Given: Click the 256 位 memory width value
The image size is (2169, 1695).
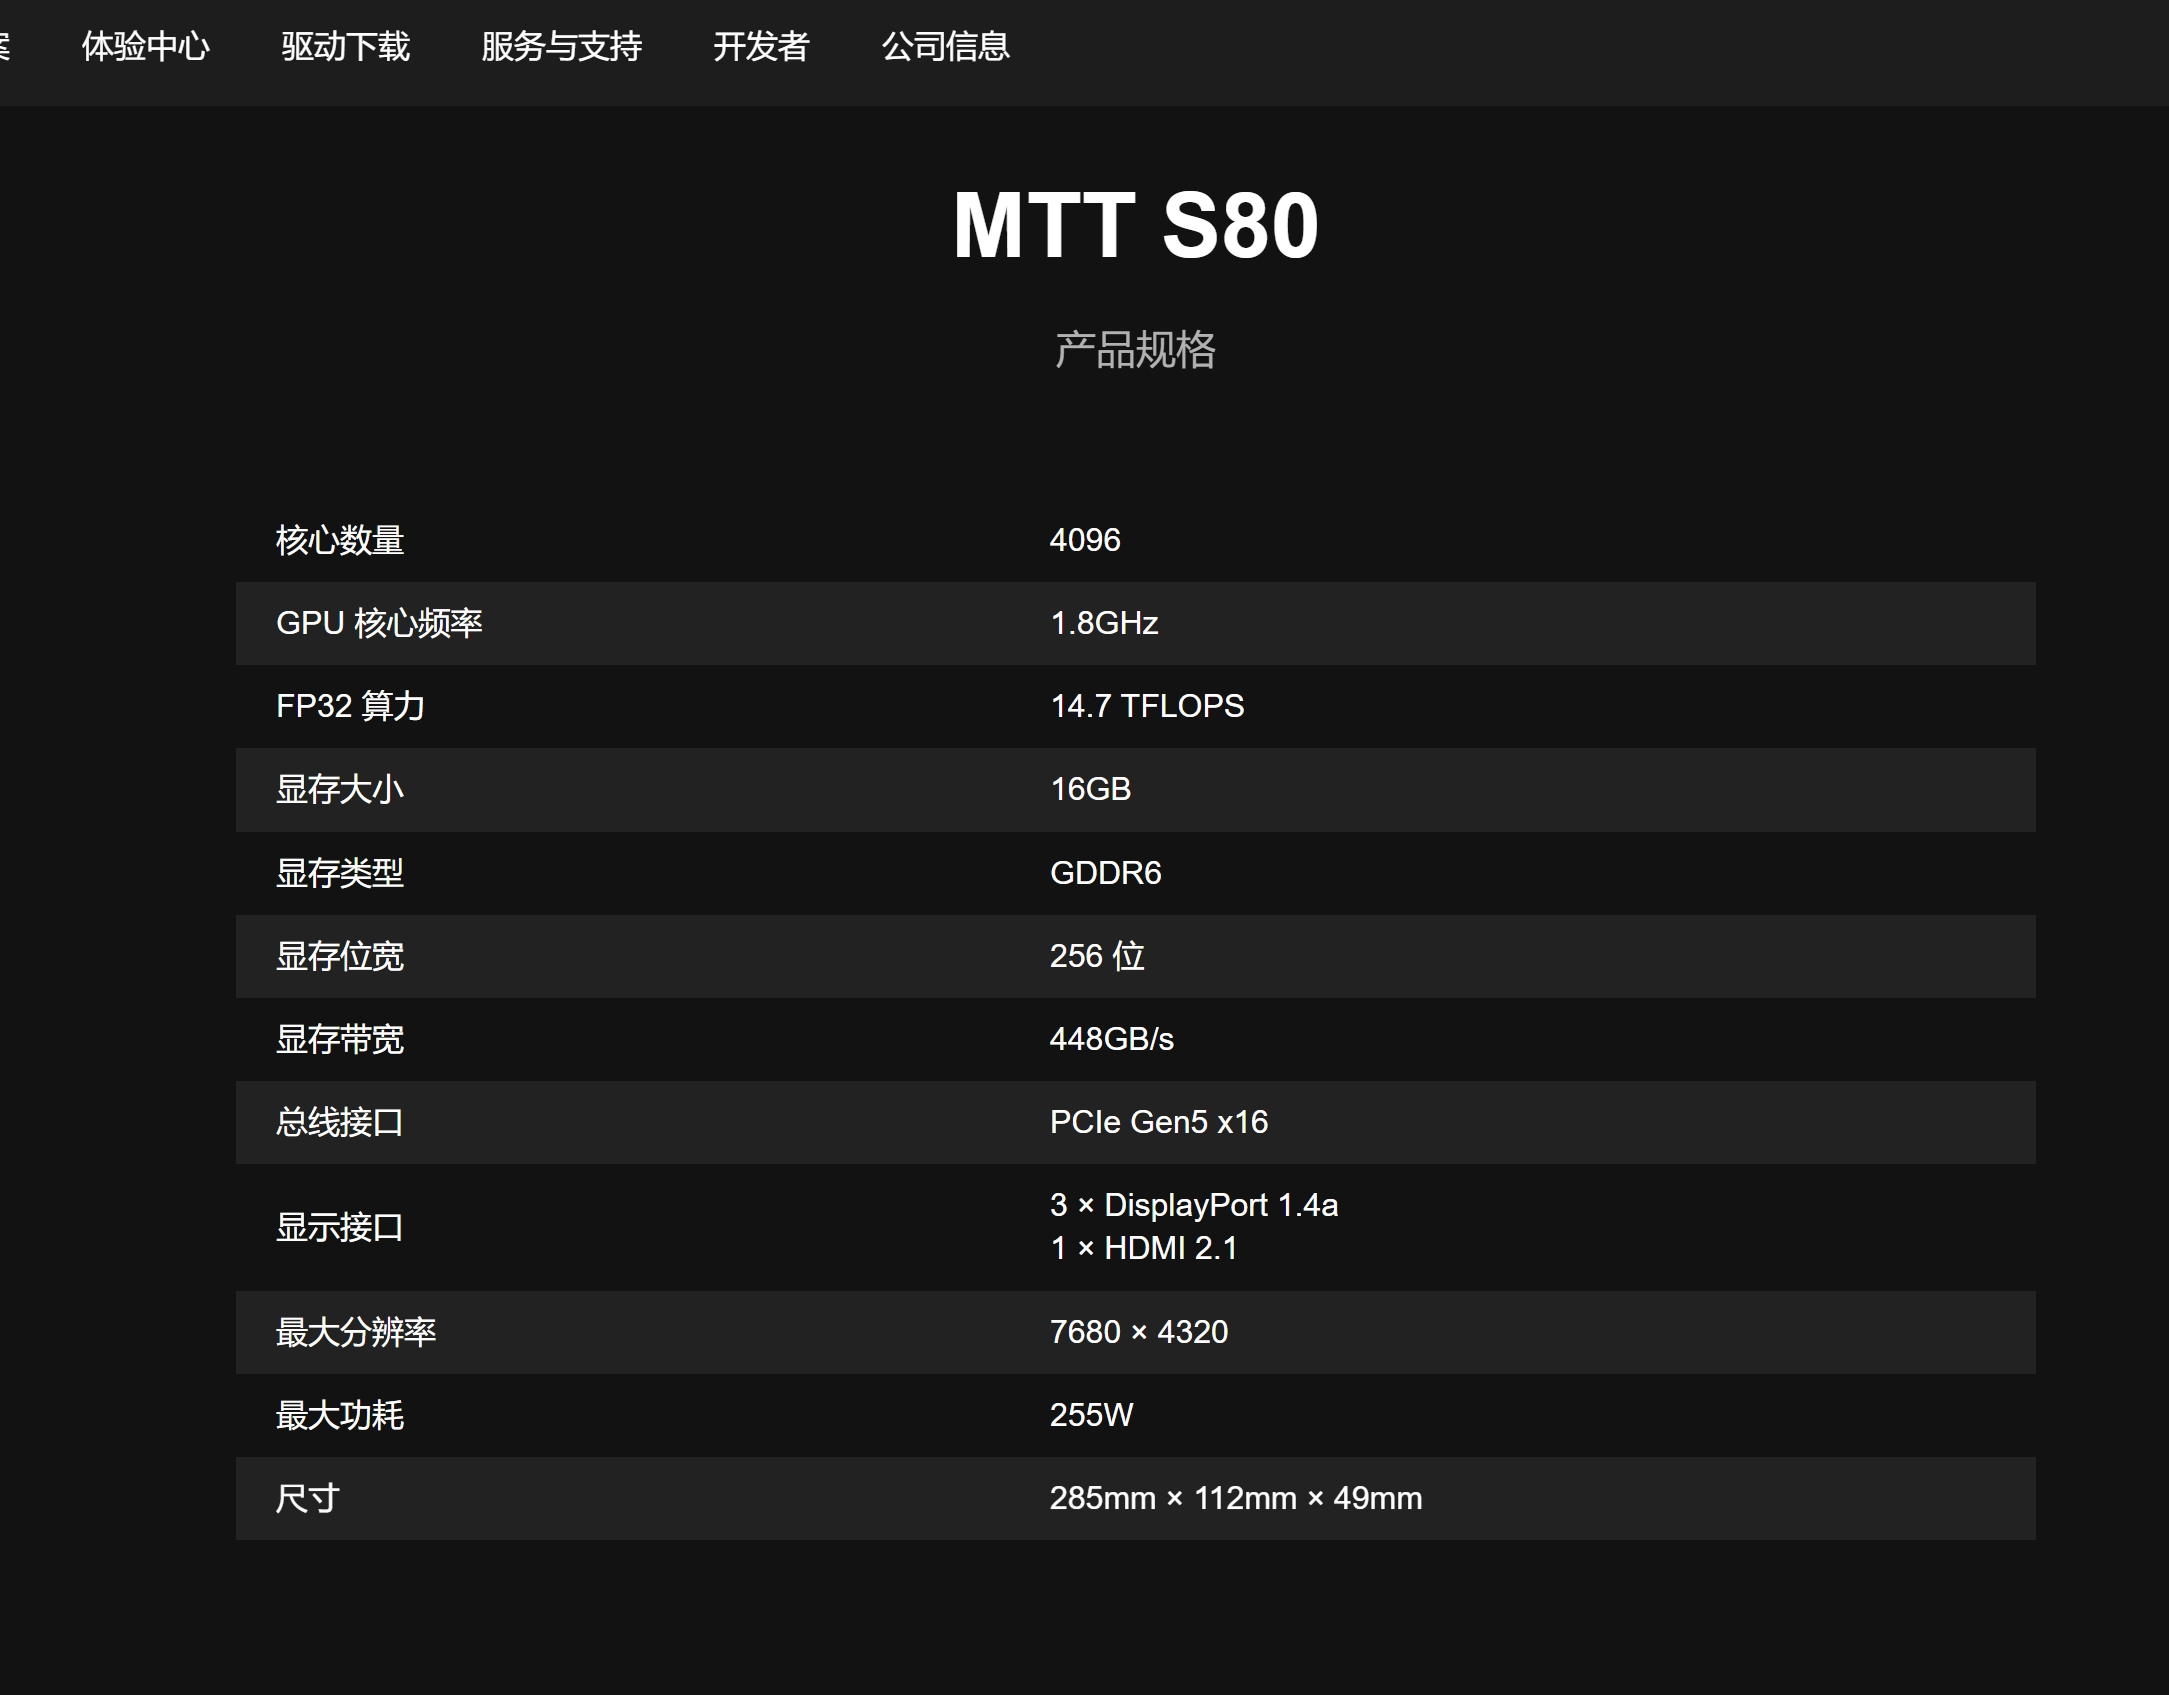Looking at the screenshot, I should pos(1097,956).
